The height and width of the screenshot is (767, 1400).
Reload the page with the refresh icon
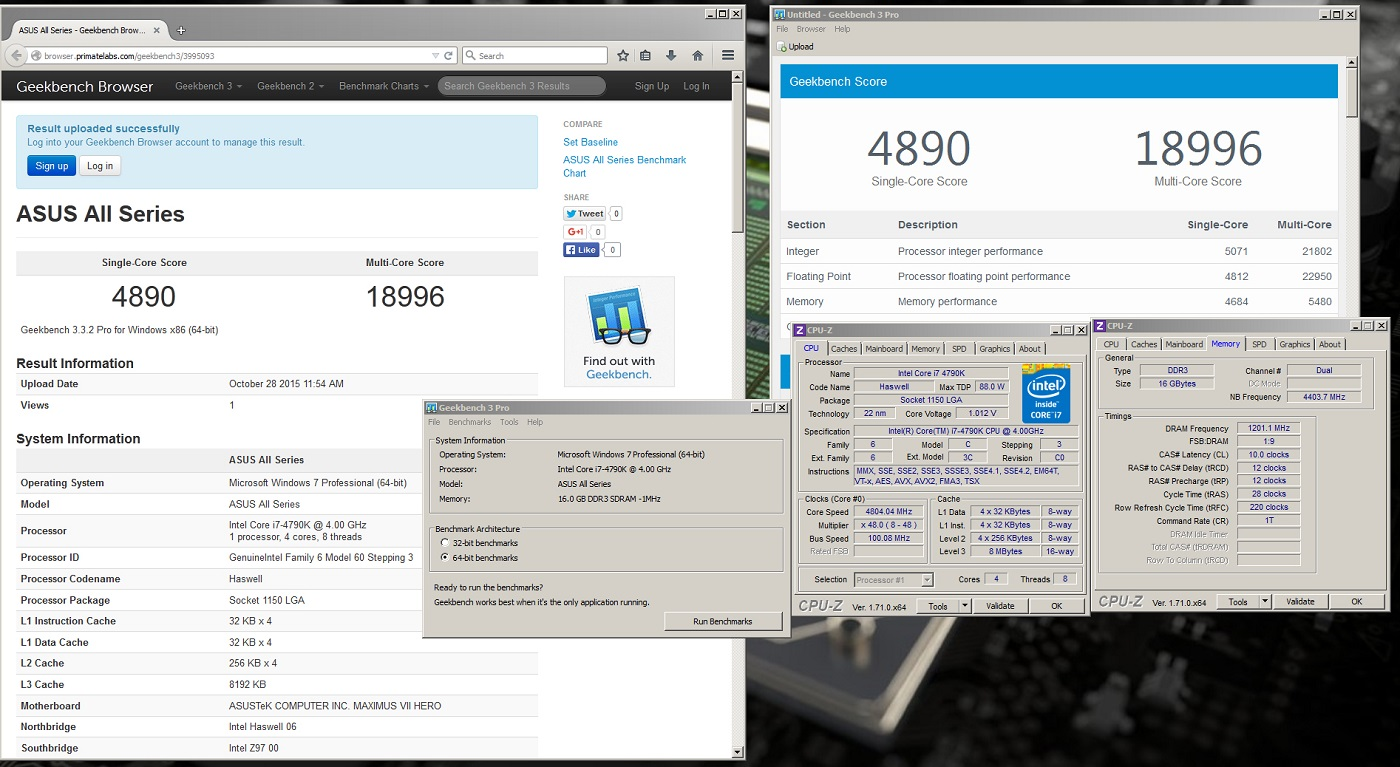pos(448,56)
